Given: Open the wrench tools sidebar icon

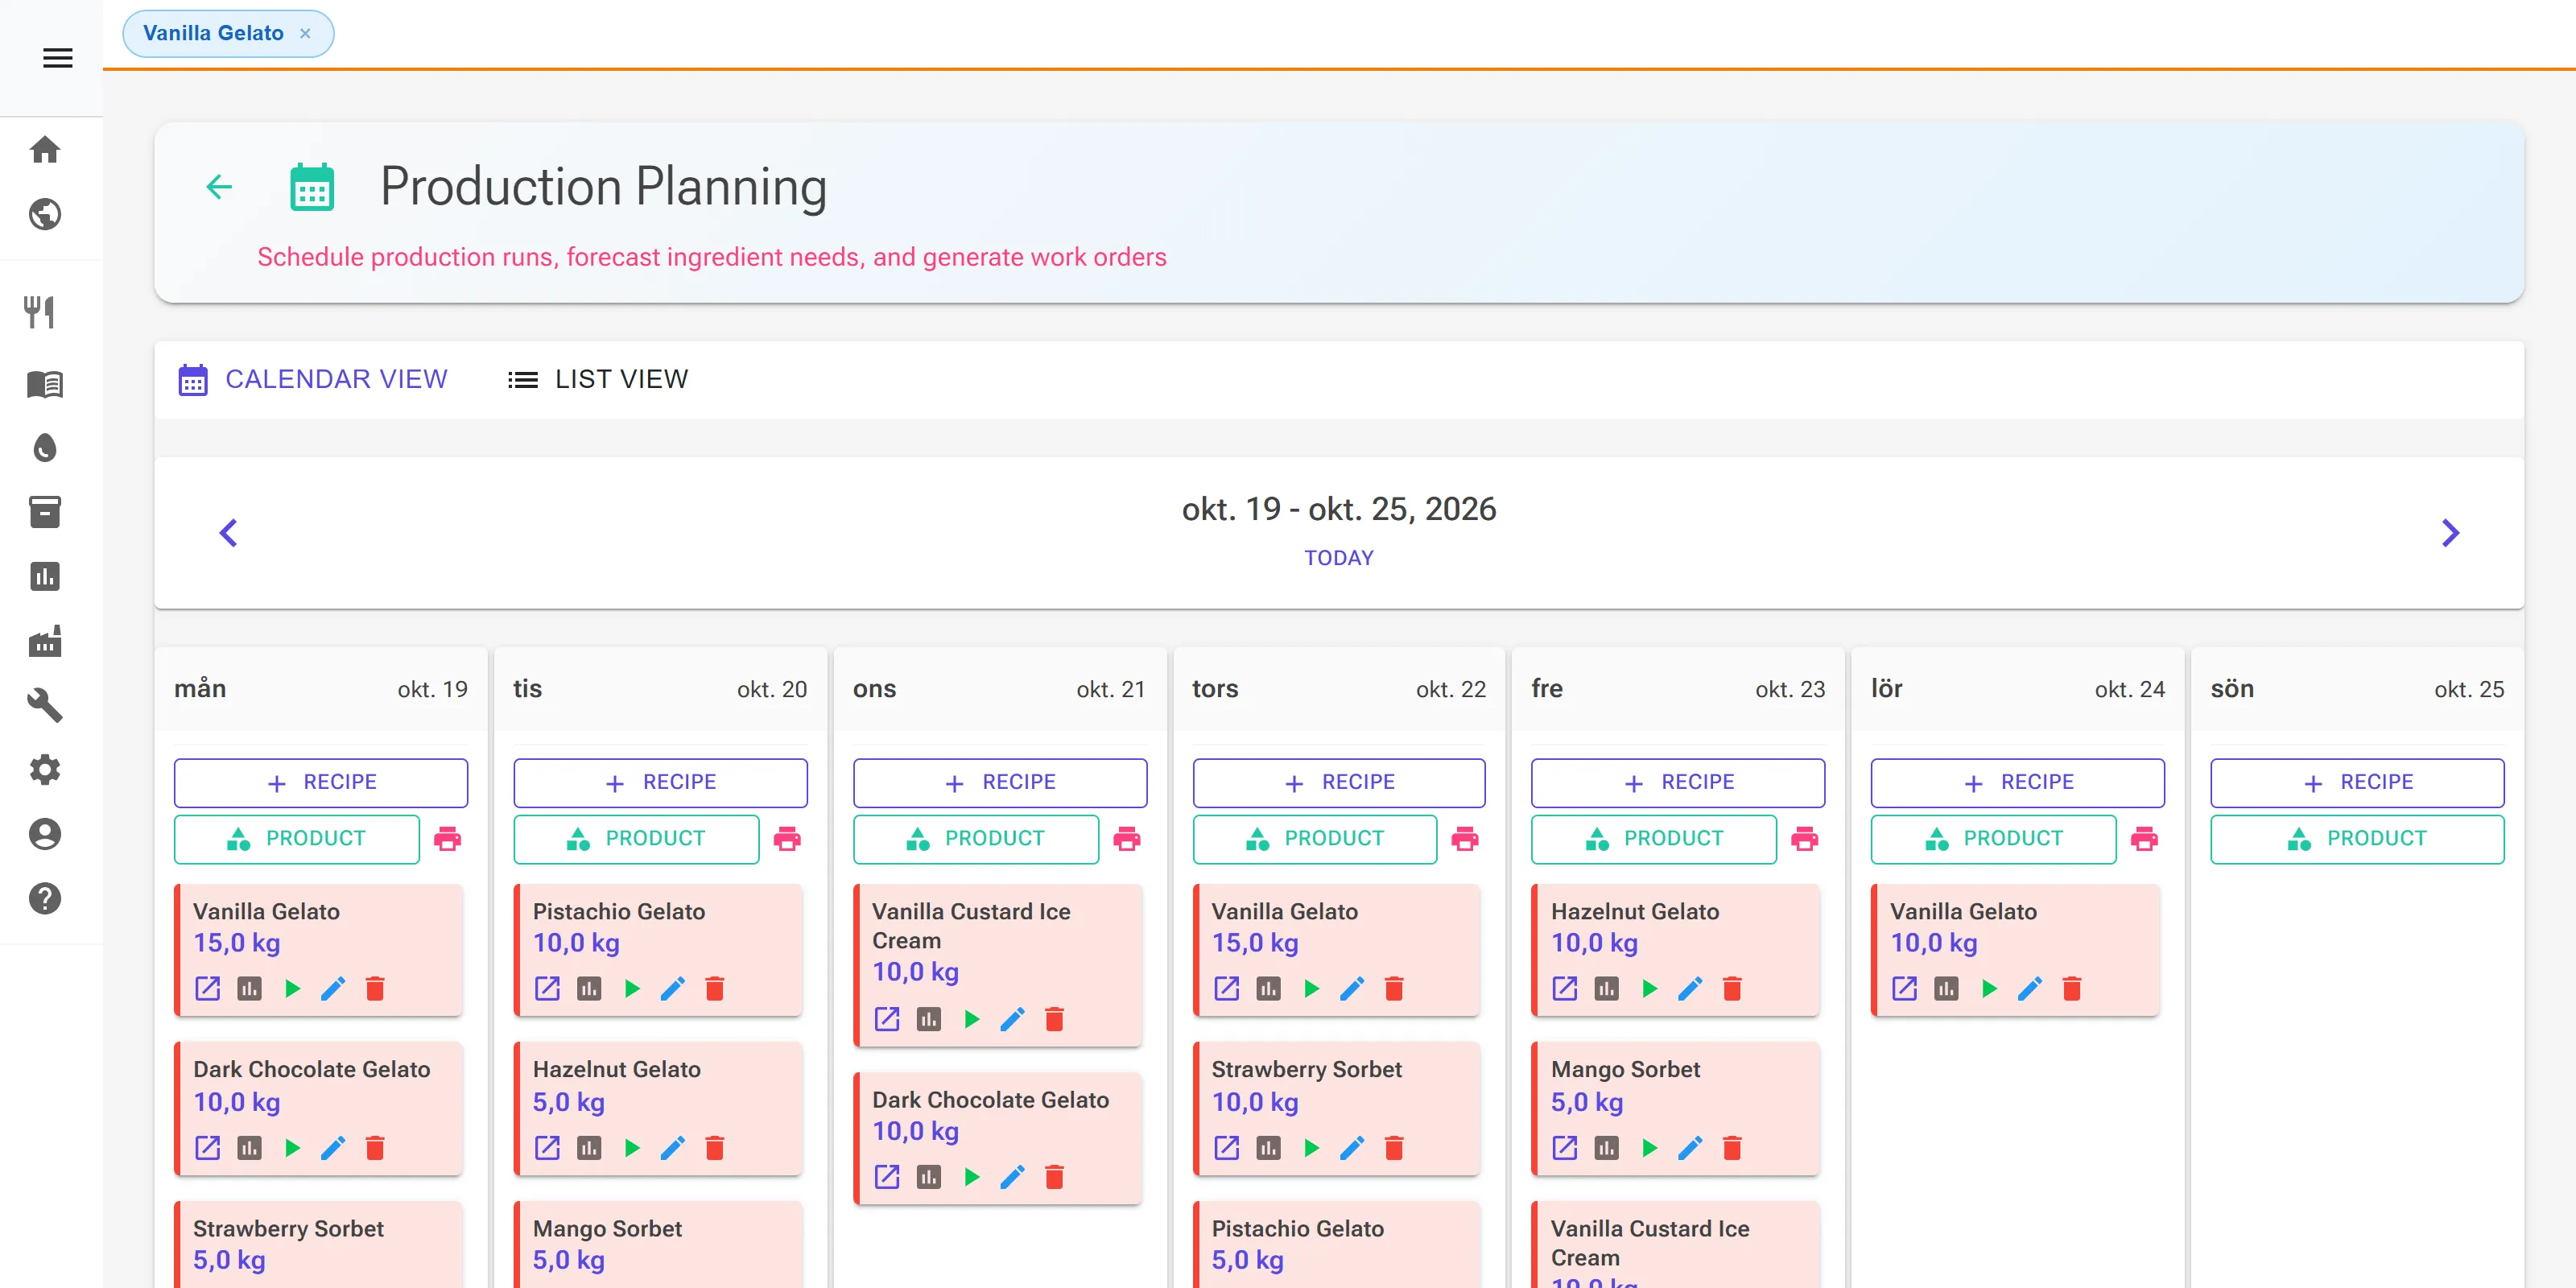Looking at the screenshot, I should pos(45,705).
